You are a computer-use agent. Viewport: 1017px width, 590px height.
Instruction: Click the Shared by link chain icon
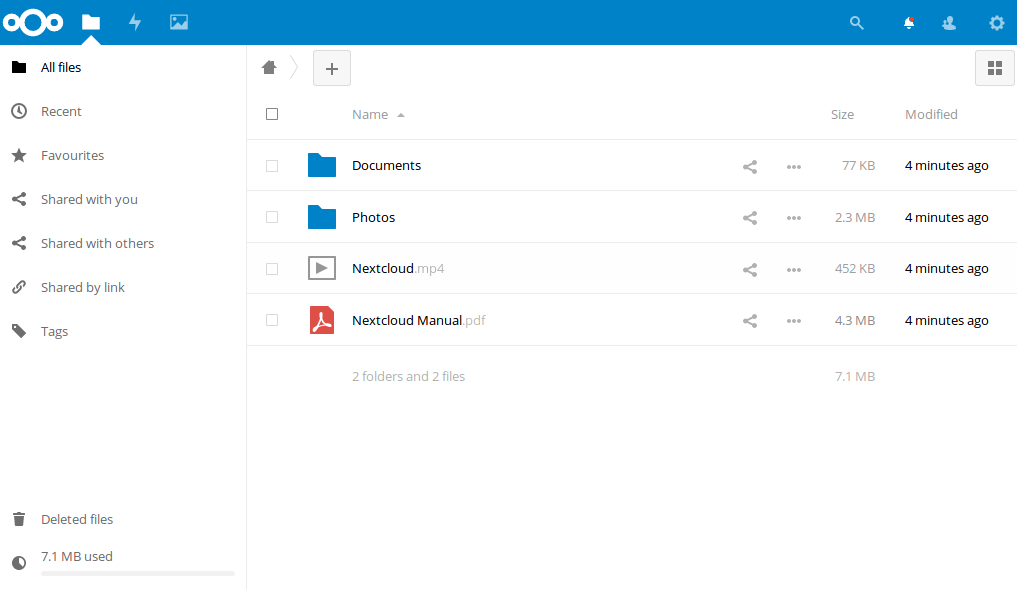pyautogui.click(x=19, y=287)
